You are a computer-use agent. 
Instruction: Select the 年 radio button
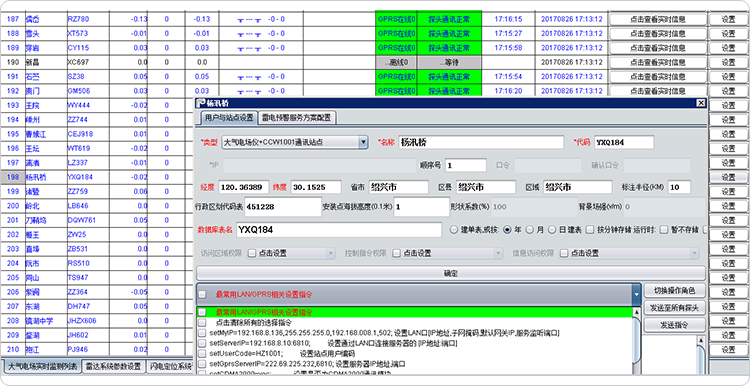[x=507, y=230]
